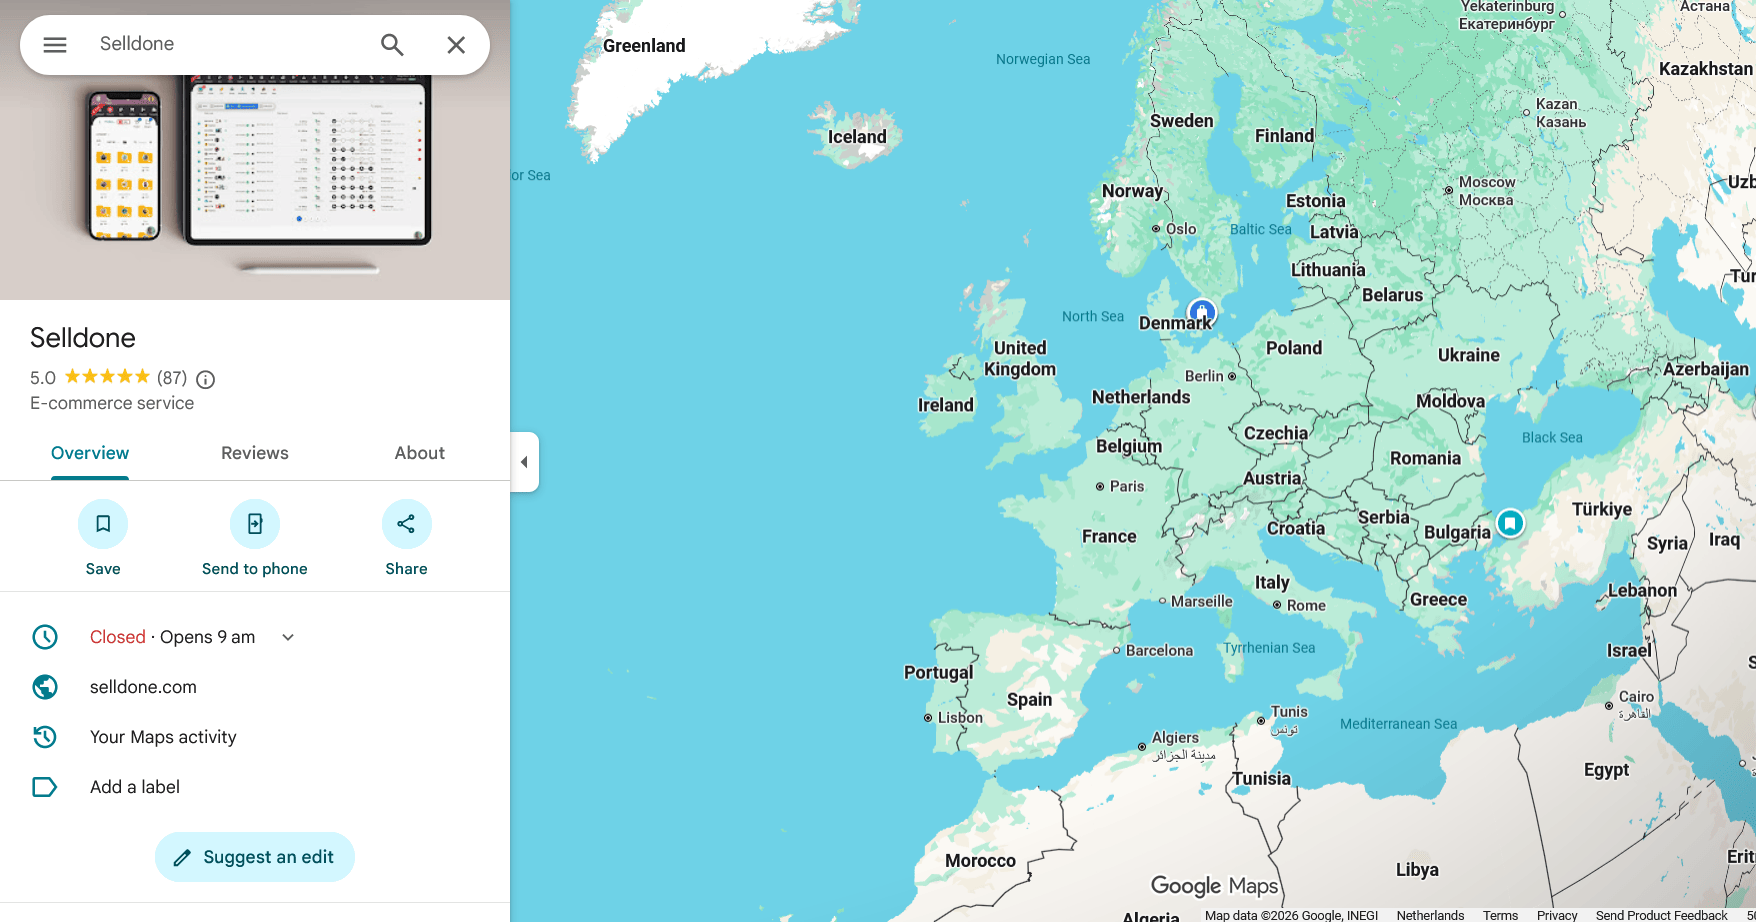Click the Netherlands region link in footer
This screenshot has height=922, width=1756.
coord(1430,915)
